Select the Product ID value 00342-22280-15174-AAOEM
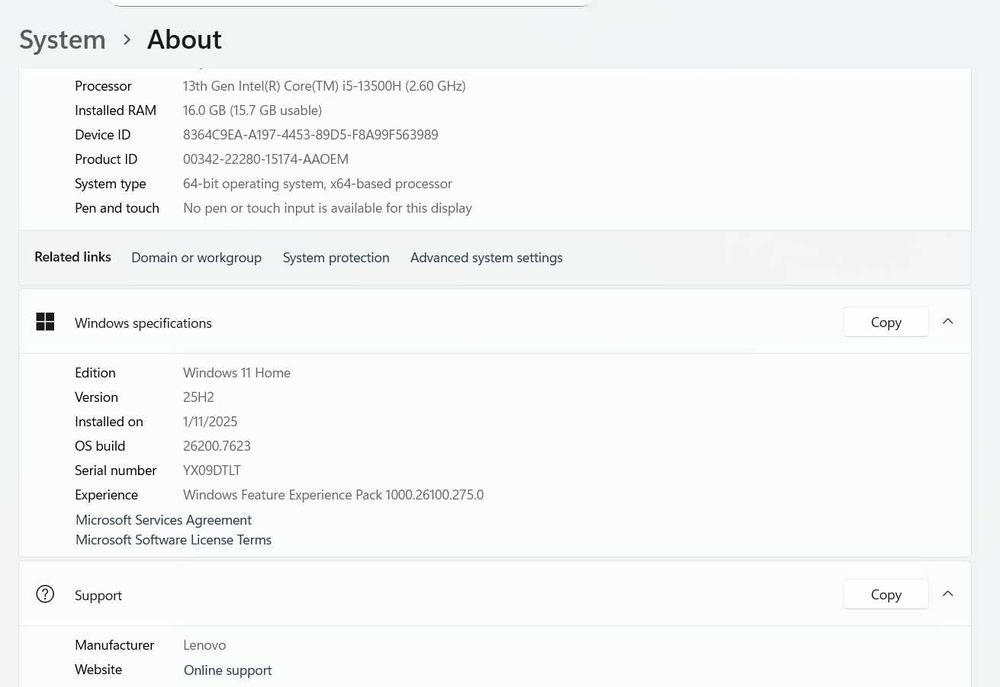 pyautogui.click(x=266, y=159)
